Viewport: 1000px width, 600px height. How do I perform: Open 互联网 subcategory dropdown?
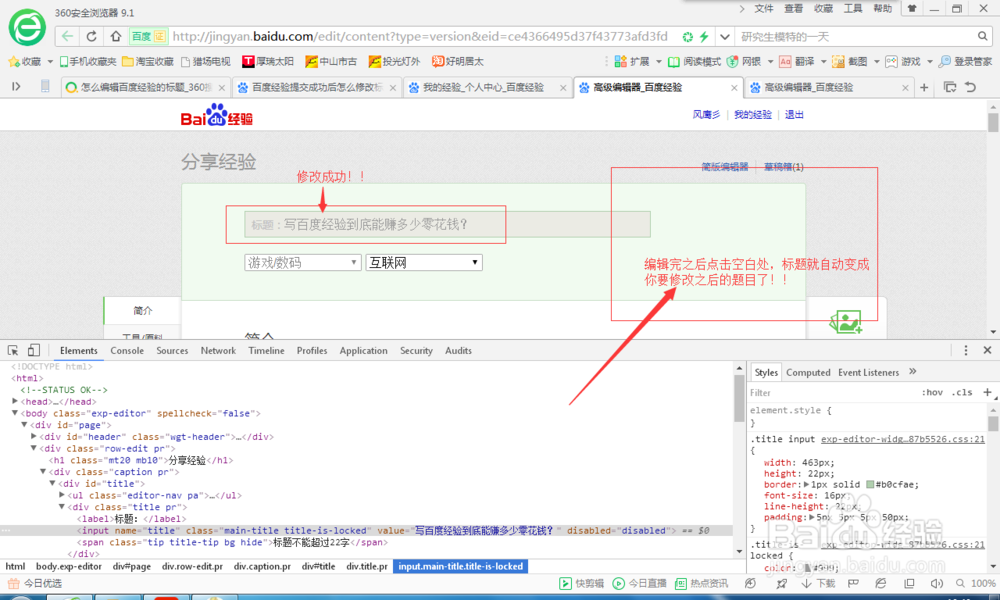coord(424,263)
